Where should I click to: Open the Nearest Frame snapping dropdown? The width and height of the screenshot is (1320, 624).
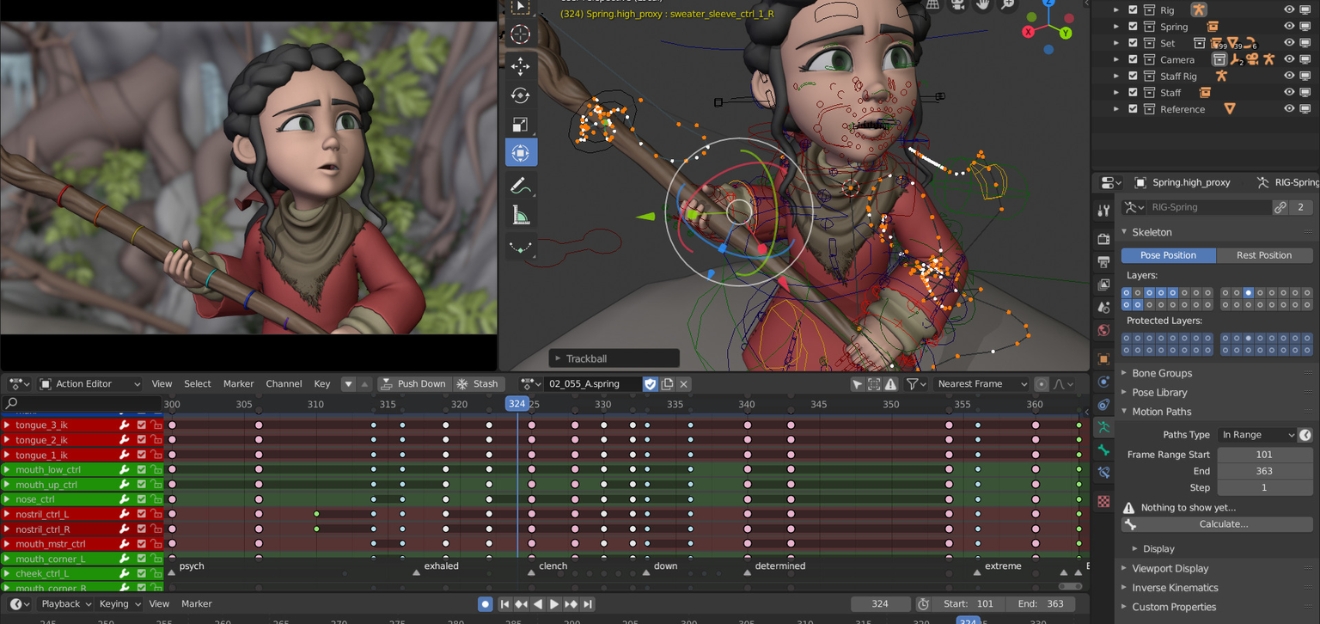981,384
